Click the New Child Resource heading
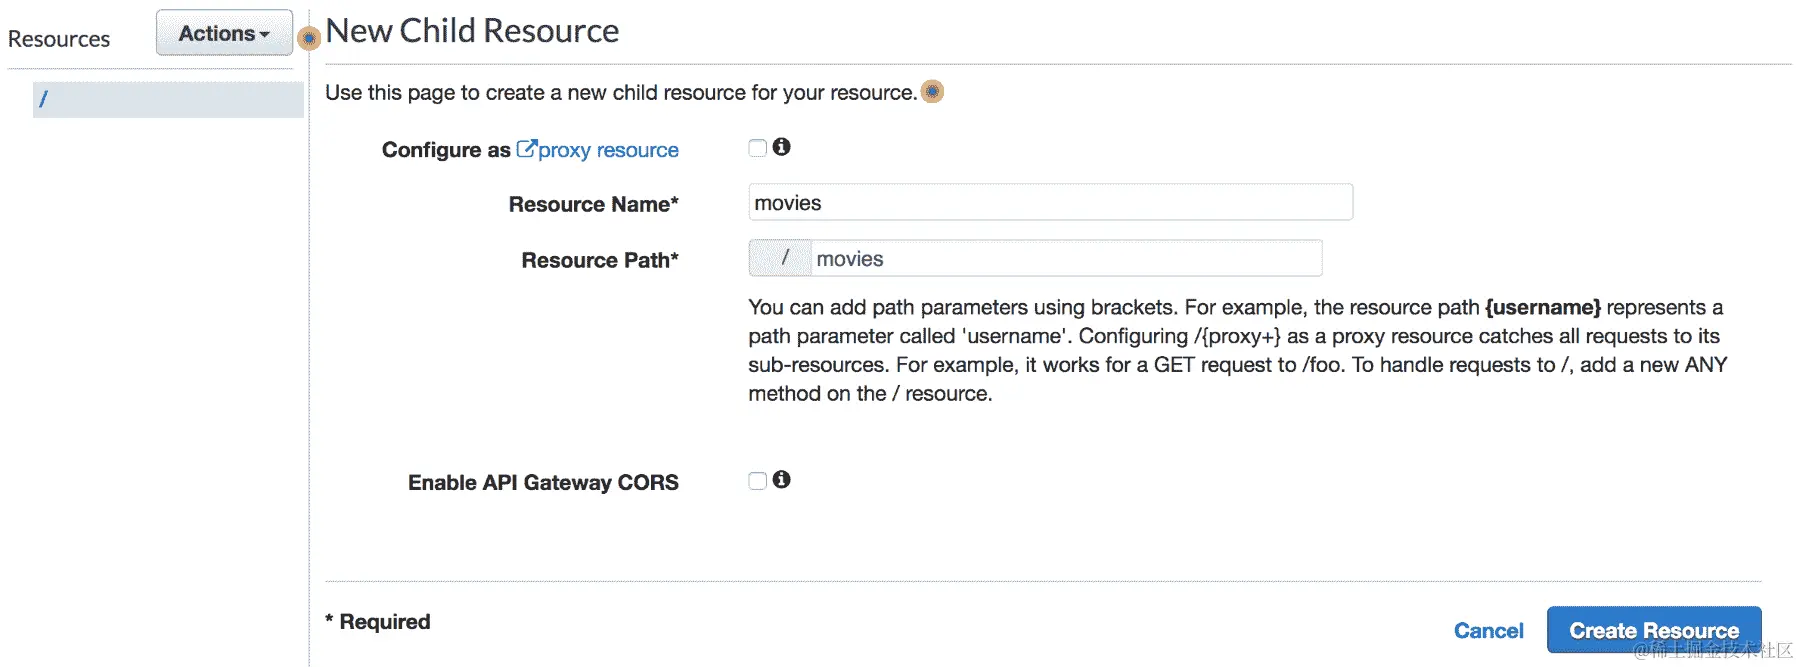Screen dimensions: 1800x667 click(472, 31)
